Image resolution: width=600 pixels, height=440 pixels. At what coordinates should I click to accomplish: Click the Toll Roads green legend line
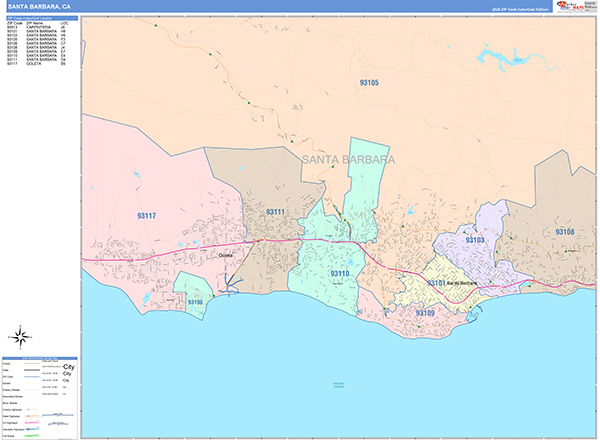[32, 436]
